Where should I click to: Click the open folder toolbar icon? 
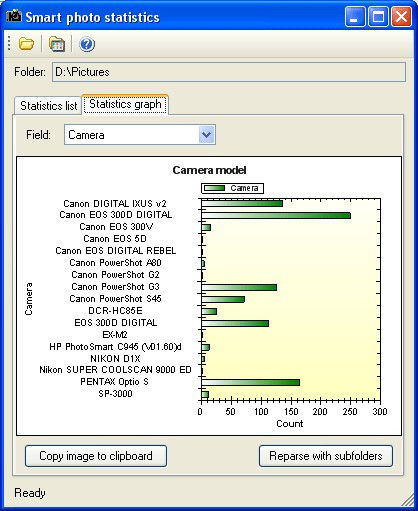coord(26,44)
